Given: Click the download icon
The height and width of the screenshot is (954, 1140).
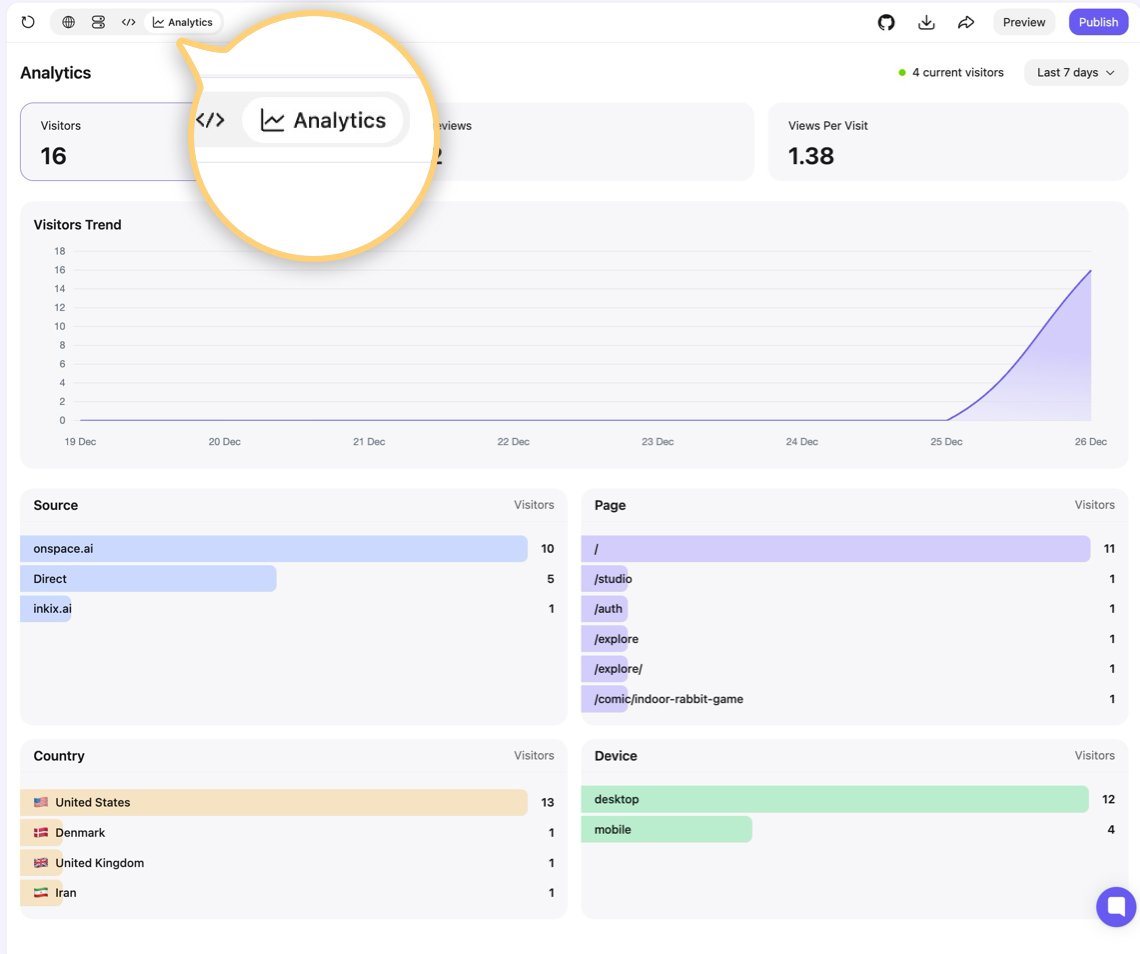Looking at the screenshot, I should (x=926, y=22).
